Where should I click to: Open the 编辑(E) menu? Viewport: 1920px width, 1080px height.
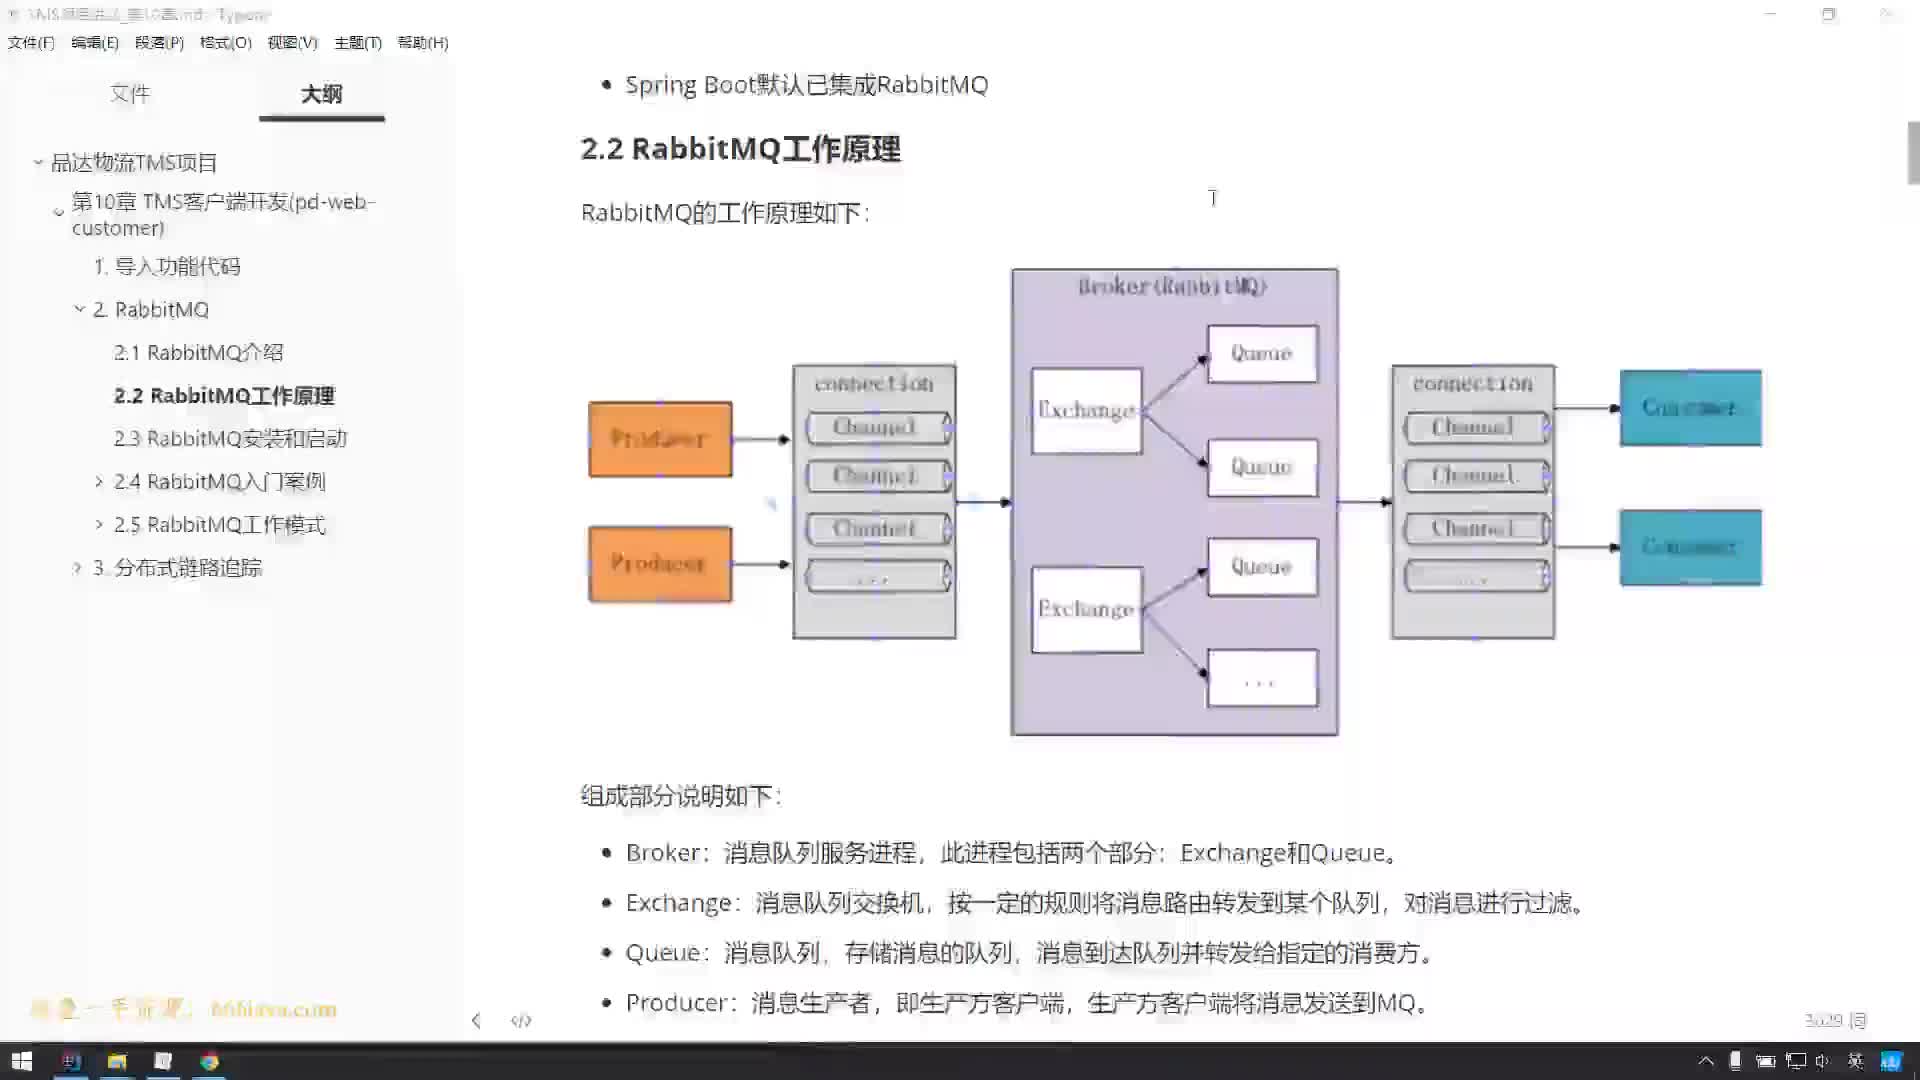(95, 42)
